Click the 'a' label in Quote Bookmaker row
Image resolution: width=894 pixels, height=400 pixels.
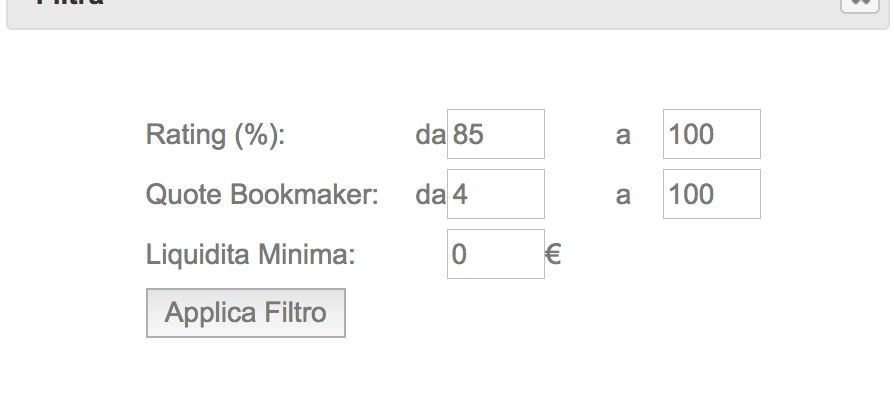[x=623, y=197]
